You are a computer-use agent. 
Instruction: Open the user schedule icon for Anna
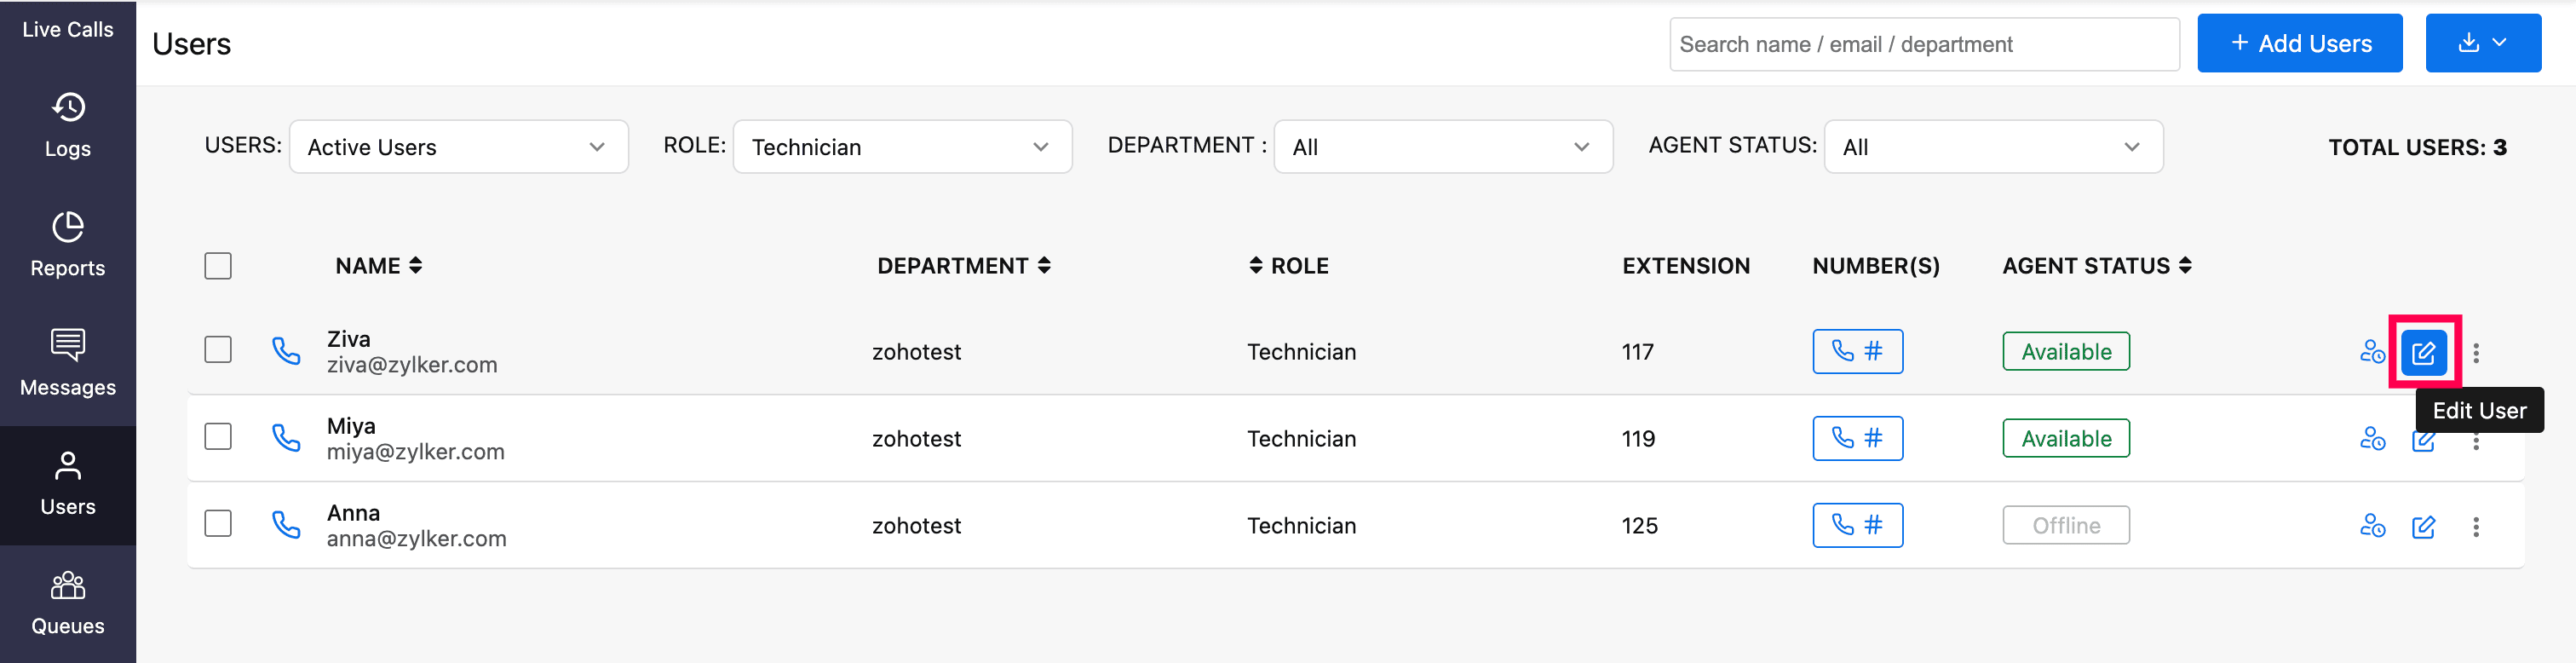(x=2372, y=526)
